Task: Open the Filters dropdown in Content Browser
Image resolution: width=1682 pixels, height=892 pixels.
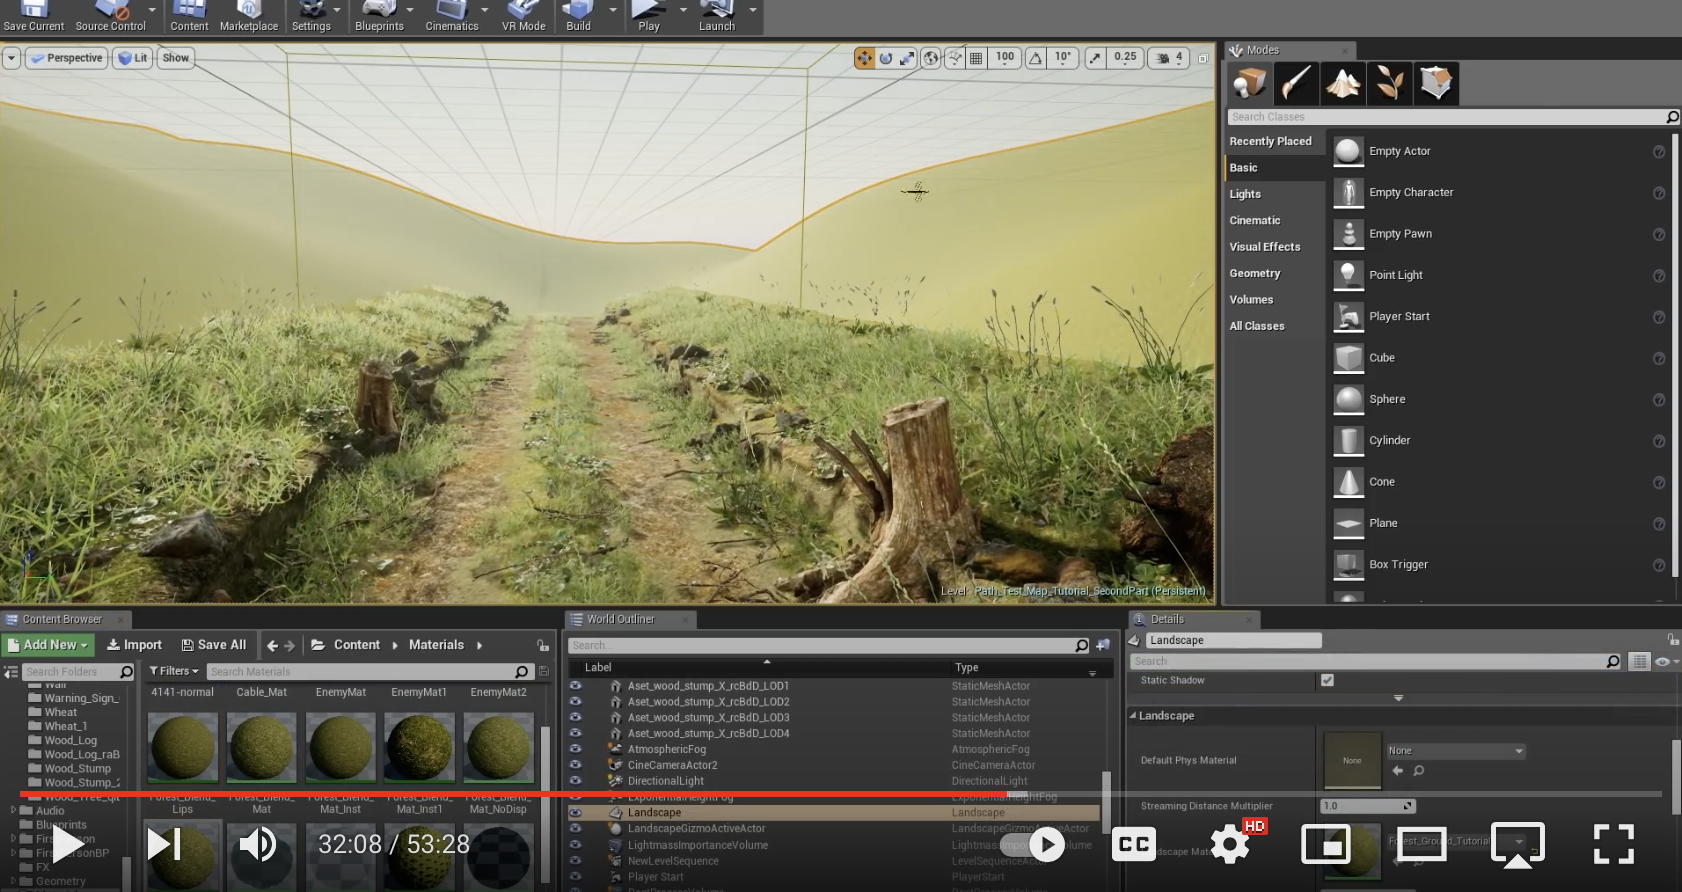Action: coord(174,671)
